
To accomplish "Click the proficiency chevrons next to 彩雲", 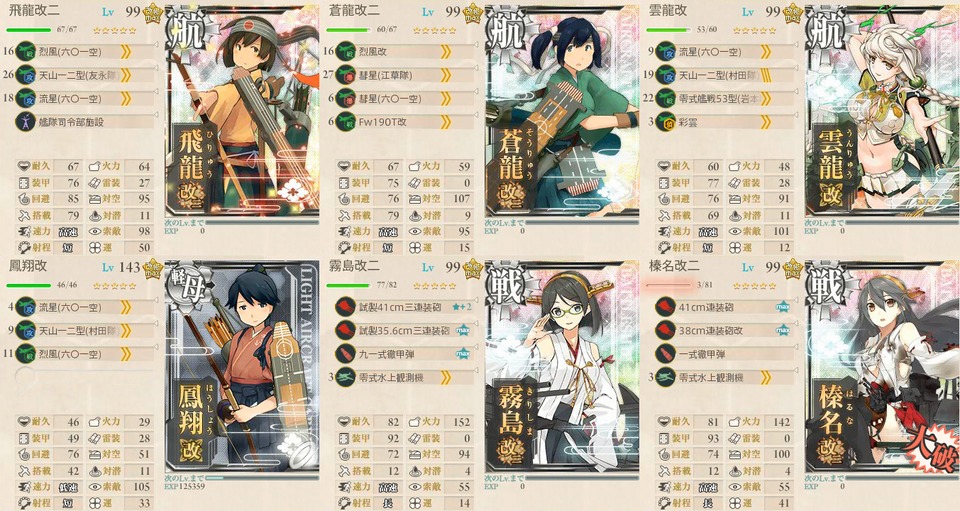I will point(765,122).
